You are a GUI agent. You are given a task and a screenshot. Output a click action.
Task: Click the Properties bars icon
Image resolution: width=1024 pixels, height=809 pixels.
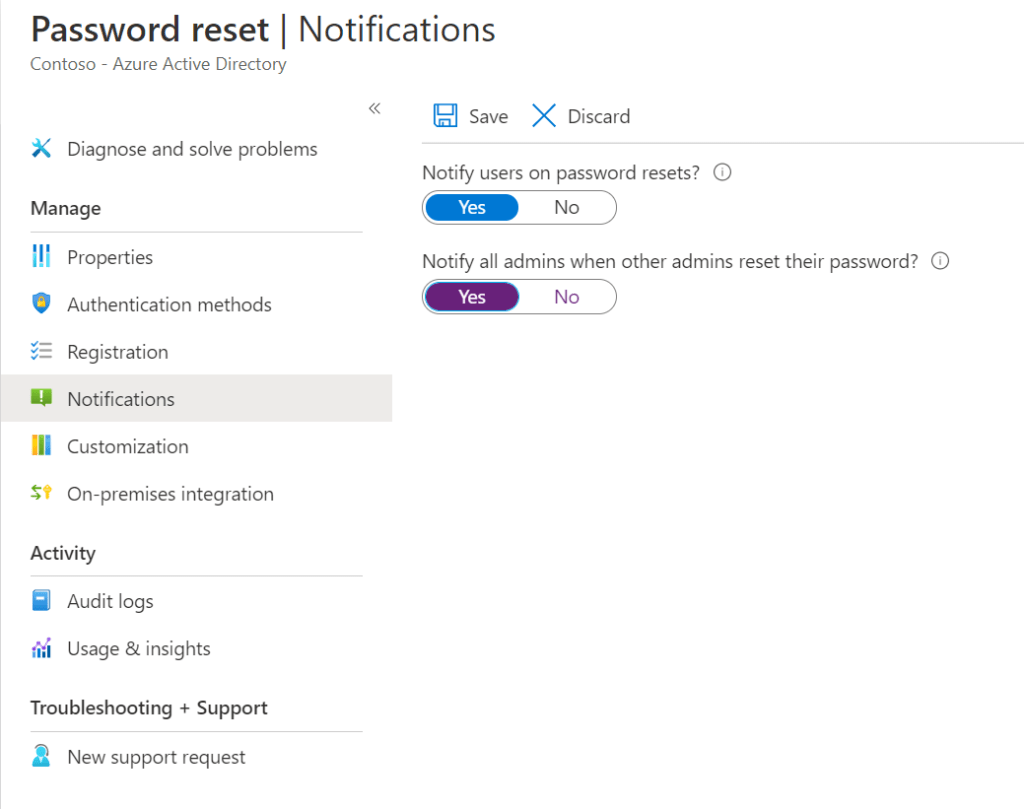tap(41, 257)
